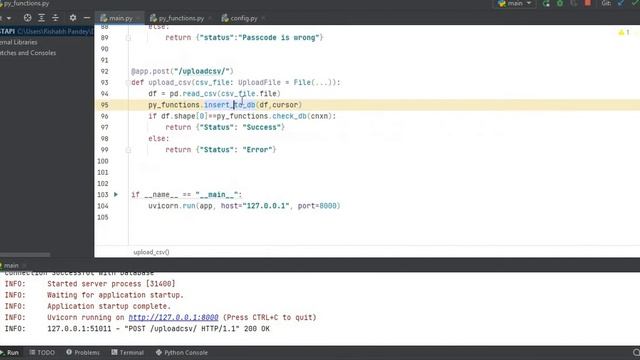Image resolution: width=640 pixels, height=360 pixels.
Task: Select External Libraries in project tree
Action: pyautogui.click(x=18, y=42)
